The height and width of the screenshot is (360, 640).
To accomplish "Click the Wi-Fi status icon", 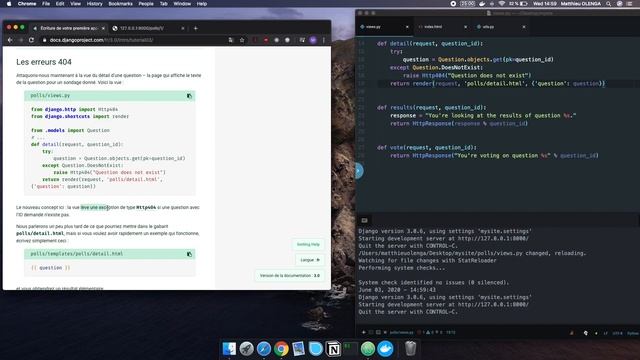I will pos(502,4).
